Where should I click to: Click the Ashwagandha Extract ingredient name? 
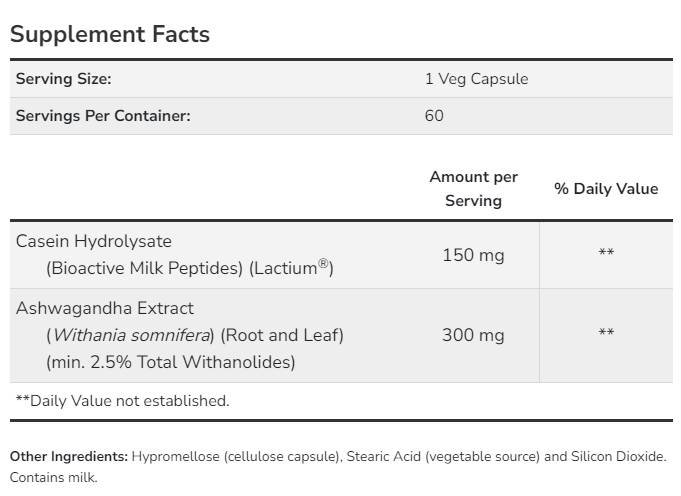point(105,308)
